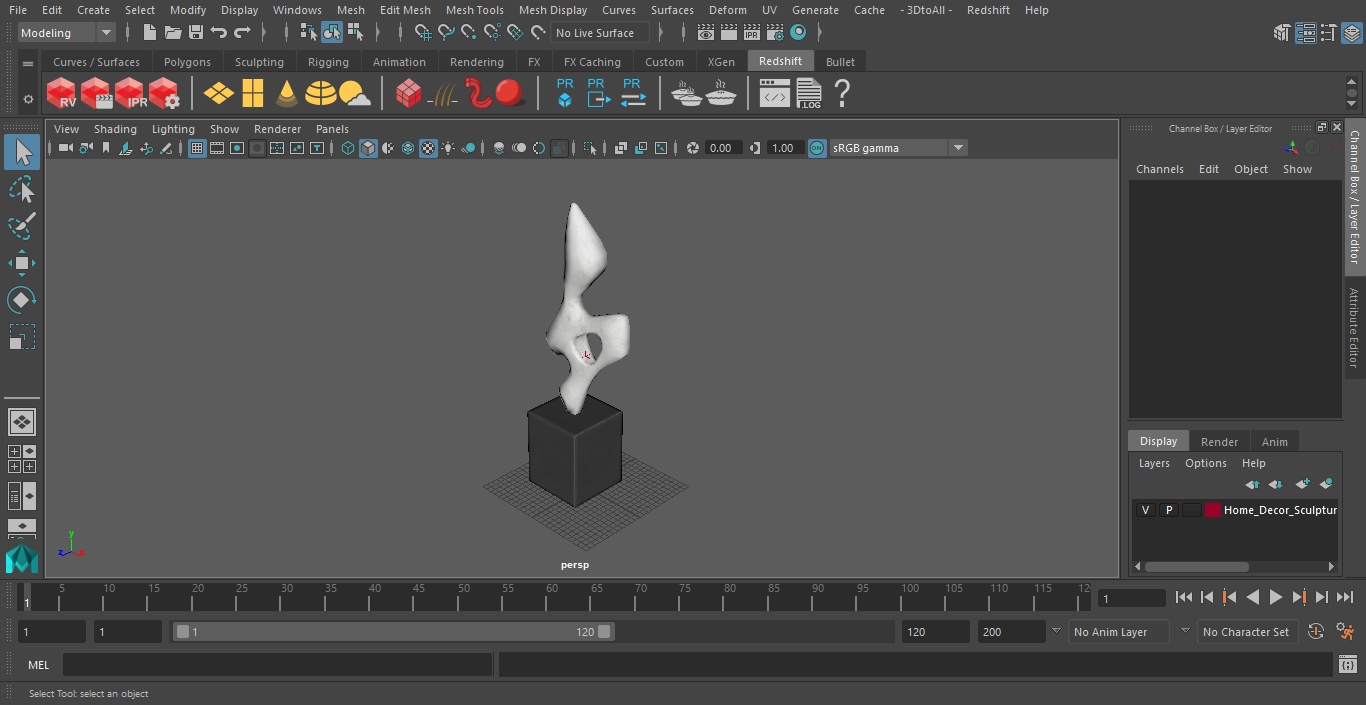
Task: Open the Modeling menu set dropdown
Action: point(66,33)
